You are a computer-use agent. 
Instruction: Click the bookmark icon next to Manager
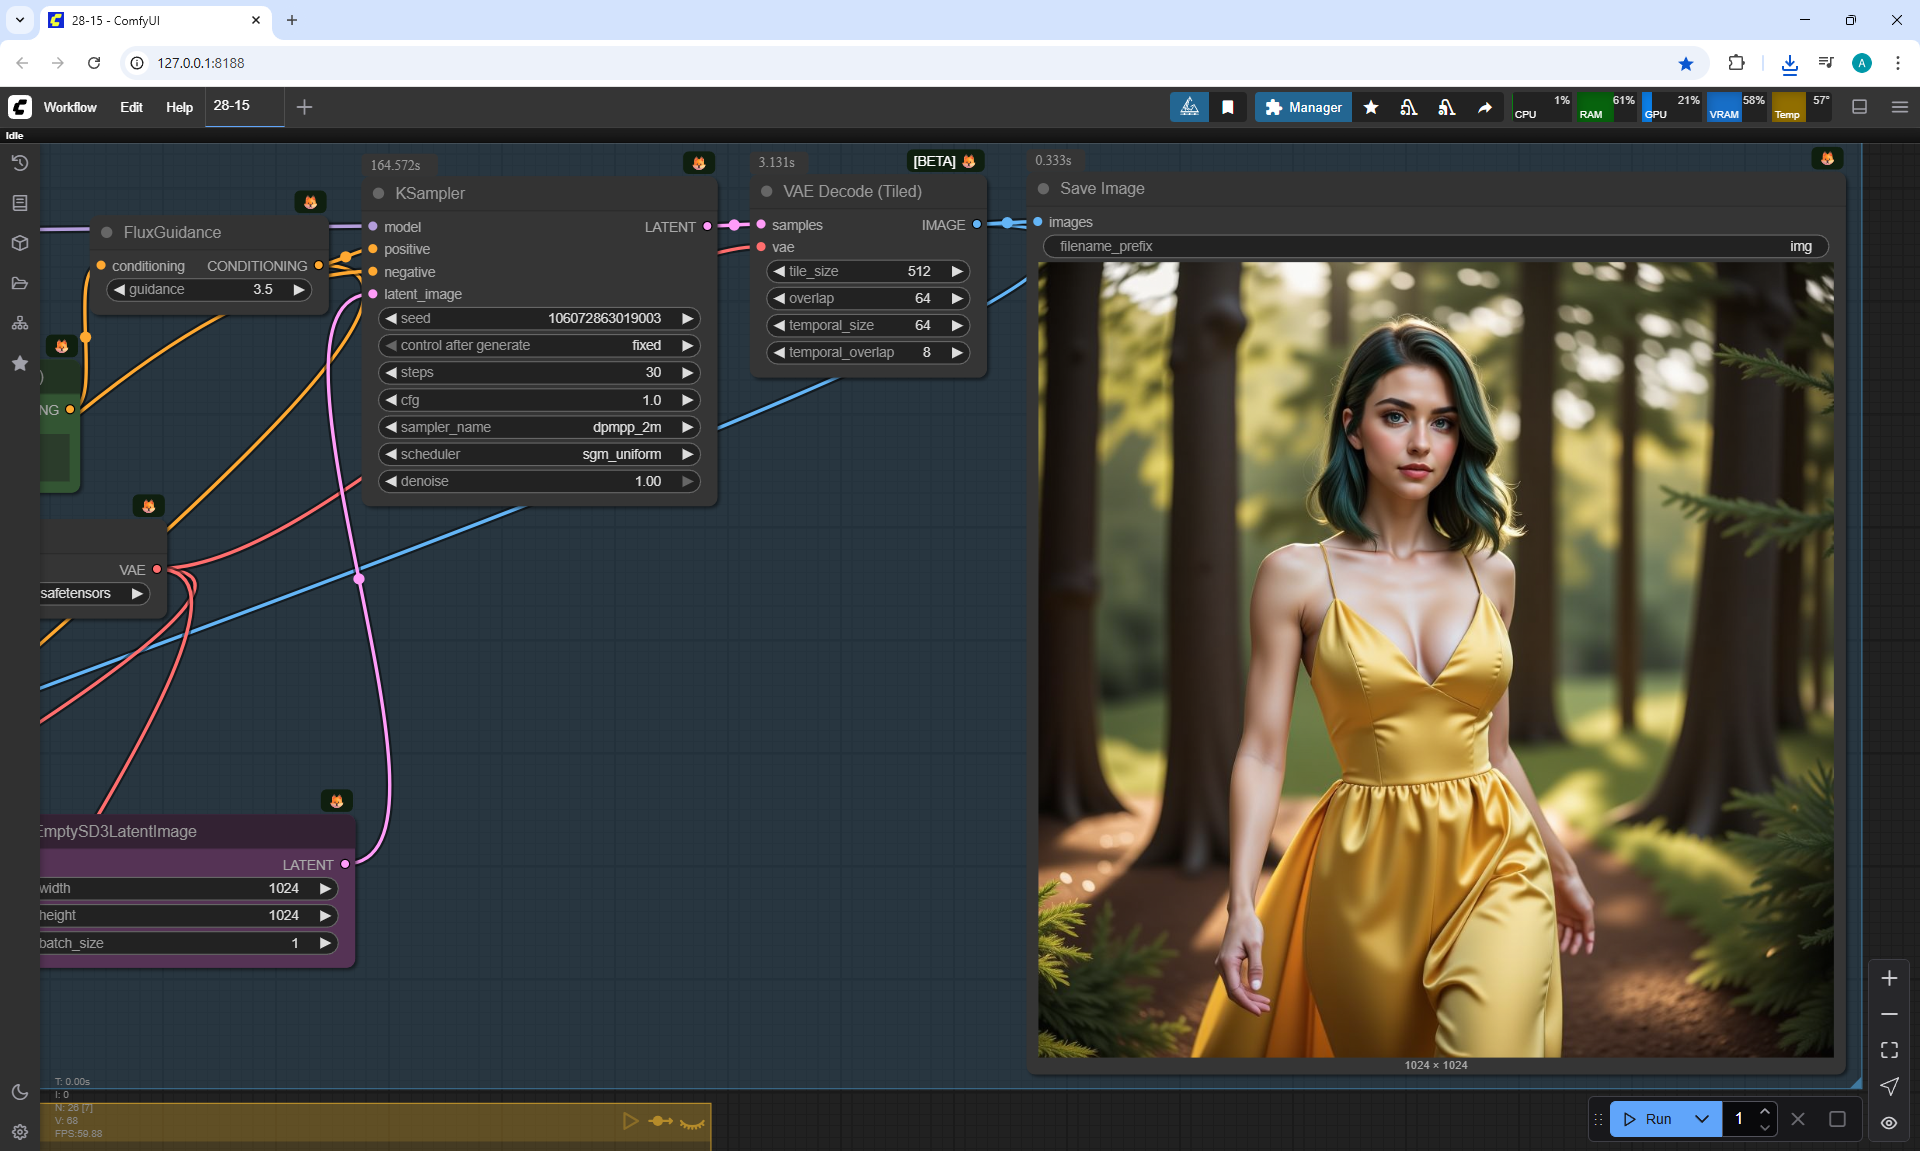1228,107
